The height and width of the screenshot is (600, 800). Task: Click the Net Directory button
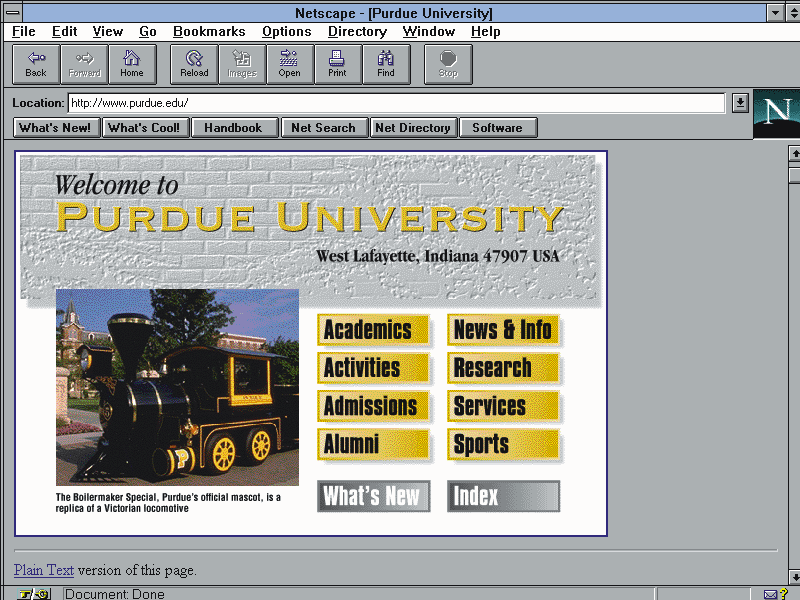coord(413,128)
